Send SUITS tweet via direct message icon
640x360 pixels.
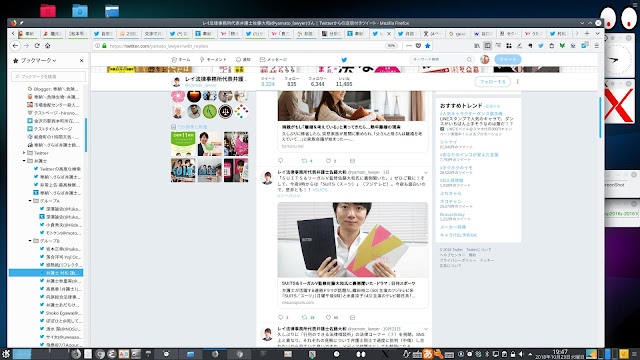tap(352, 317)
